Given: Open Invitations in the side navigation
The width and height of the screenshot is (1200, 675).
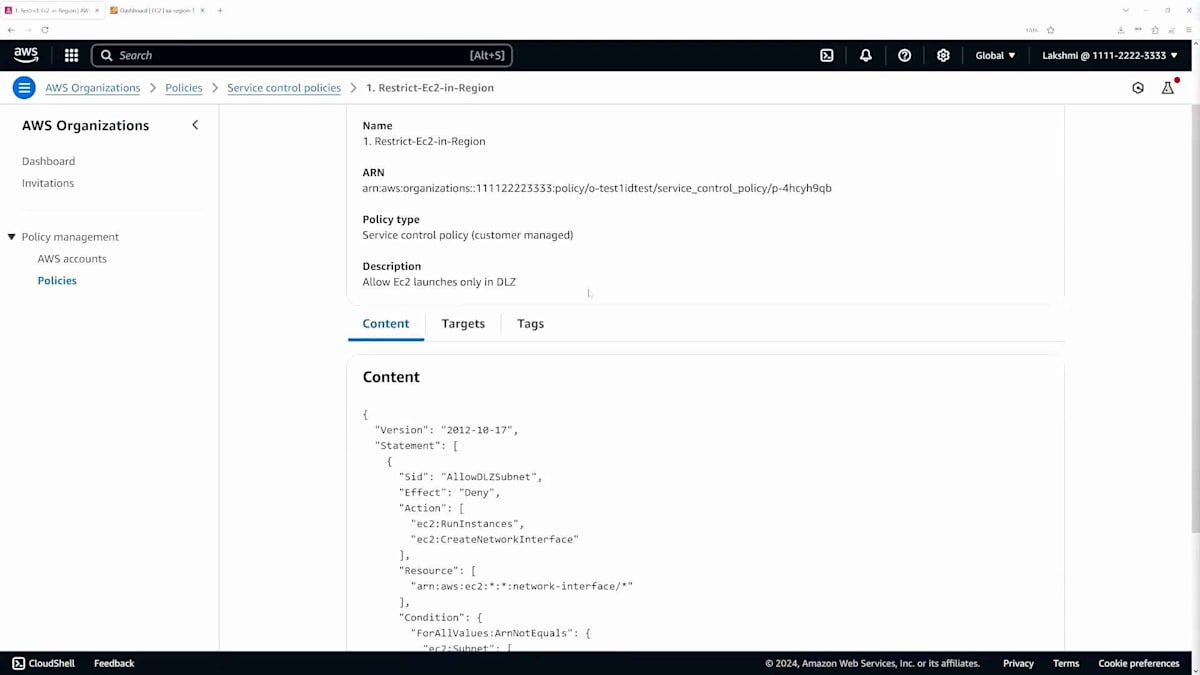Looking at the screenshot, I should pos(48,183).
